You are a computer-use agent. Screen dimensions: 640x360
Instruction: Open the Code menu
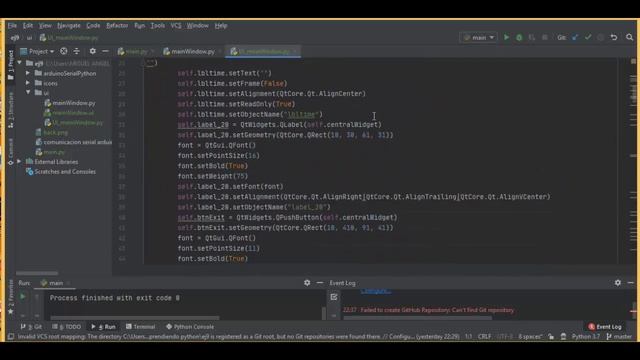(x=93, y=25)
